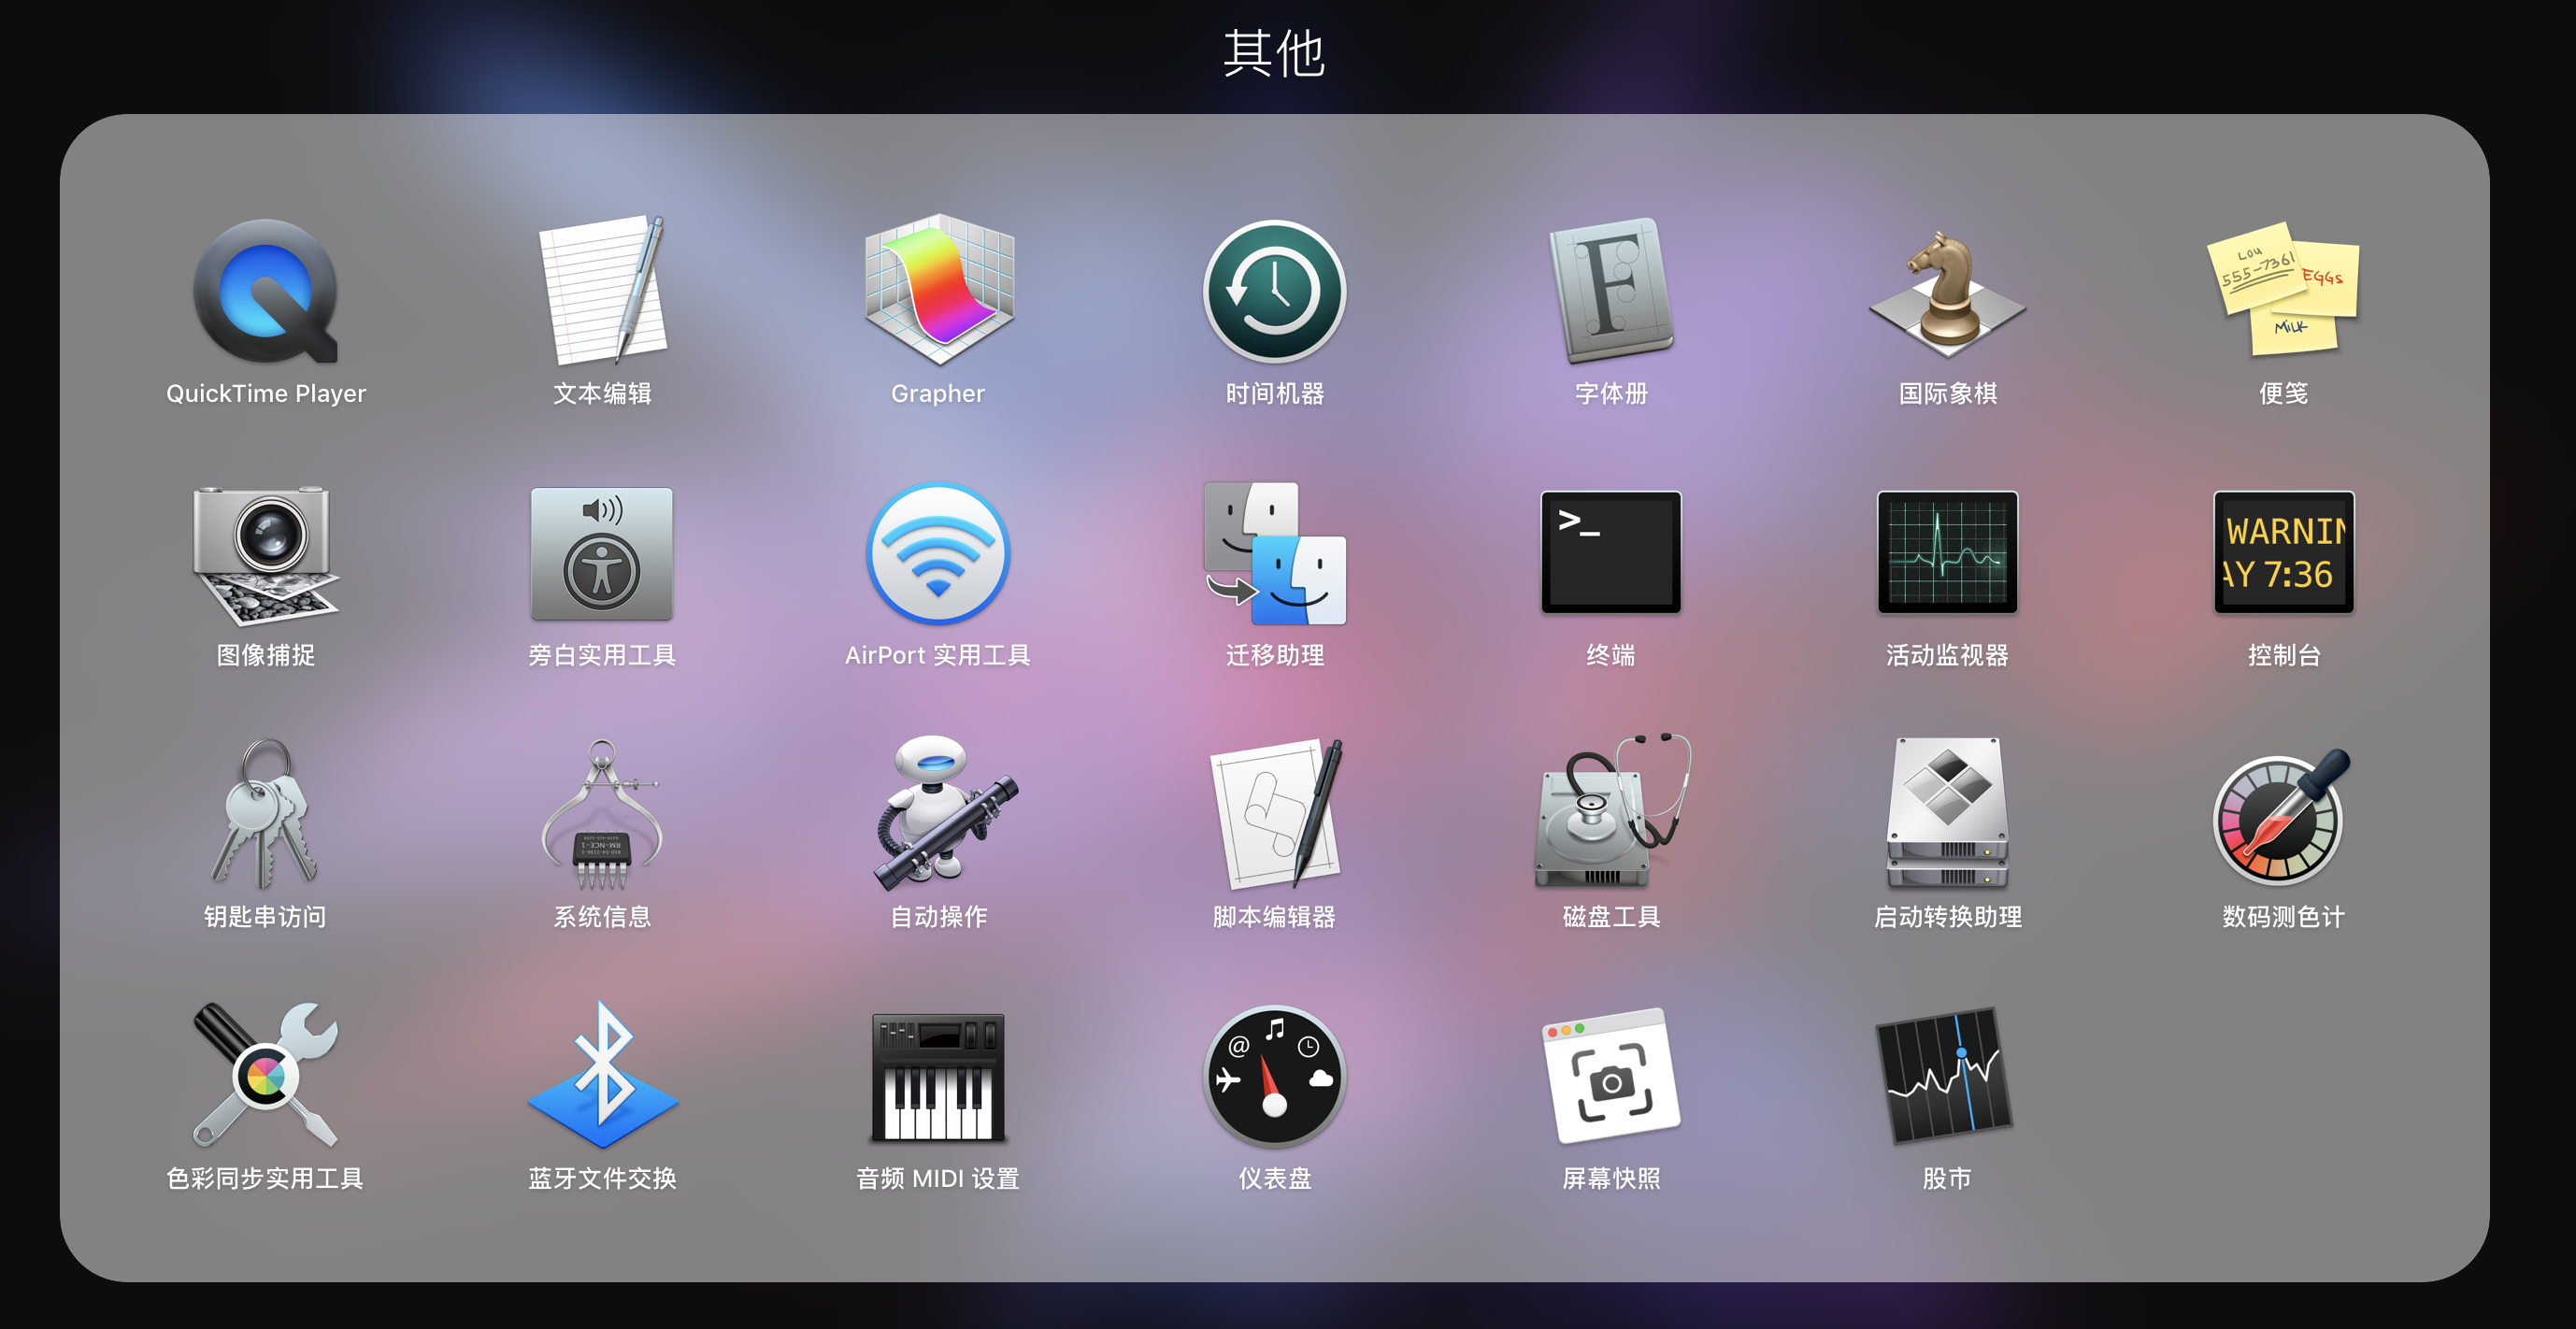This screenshot has width=2576, height=1329.
Task: Open 活动监视器 Activity Monitor
Action: (1946, 552)
